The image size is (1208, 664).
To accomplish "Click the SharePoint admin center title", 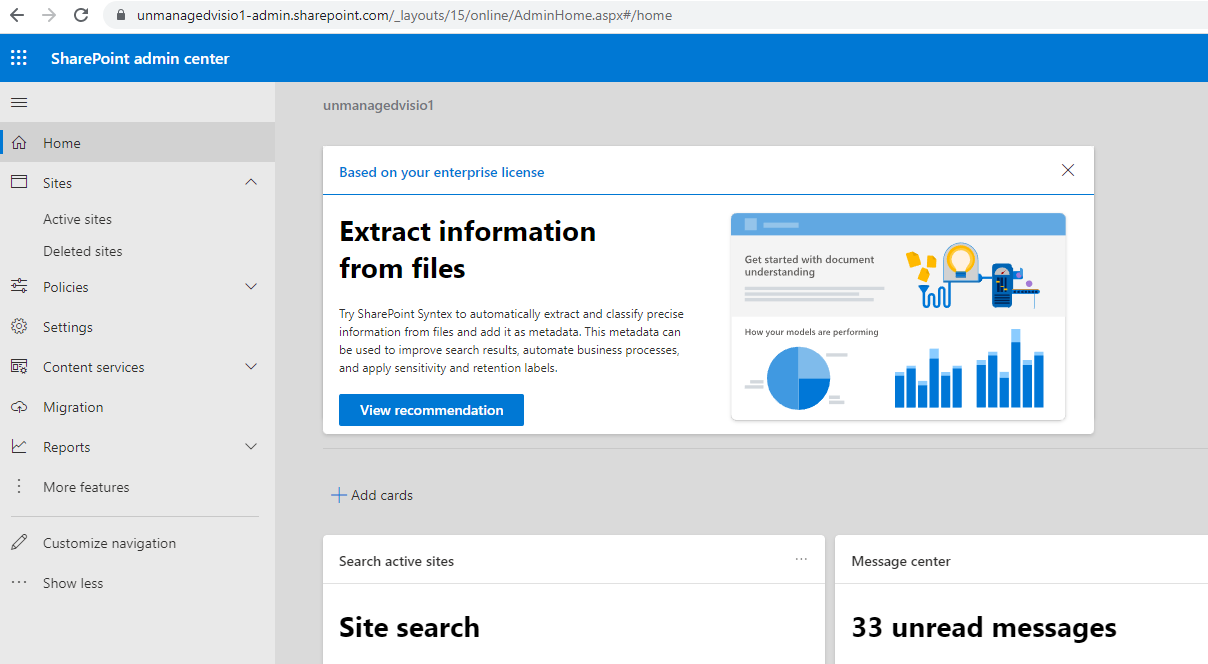I will click(x=140, y=58).
